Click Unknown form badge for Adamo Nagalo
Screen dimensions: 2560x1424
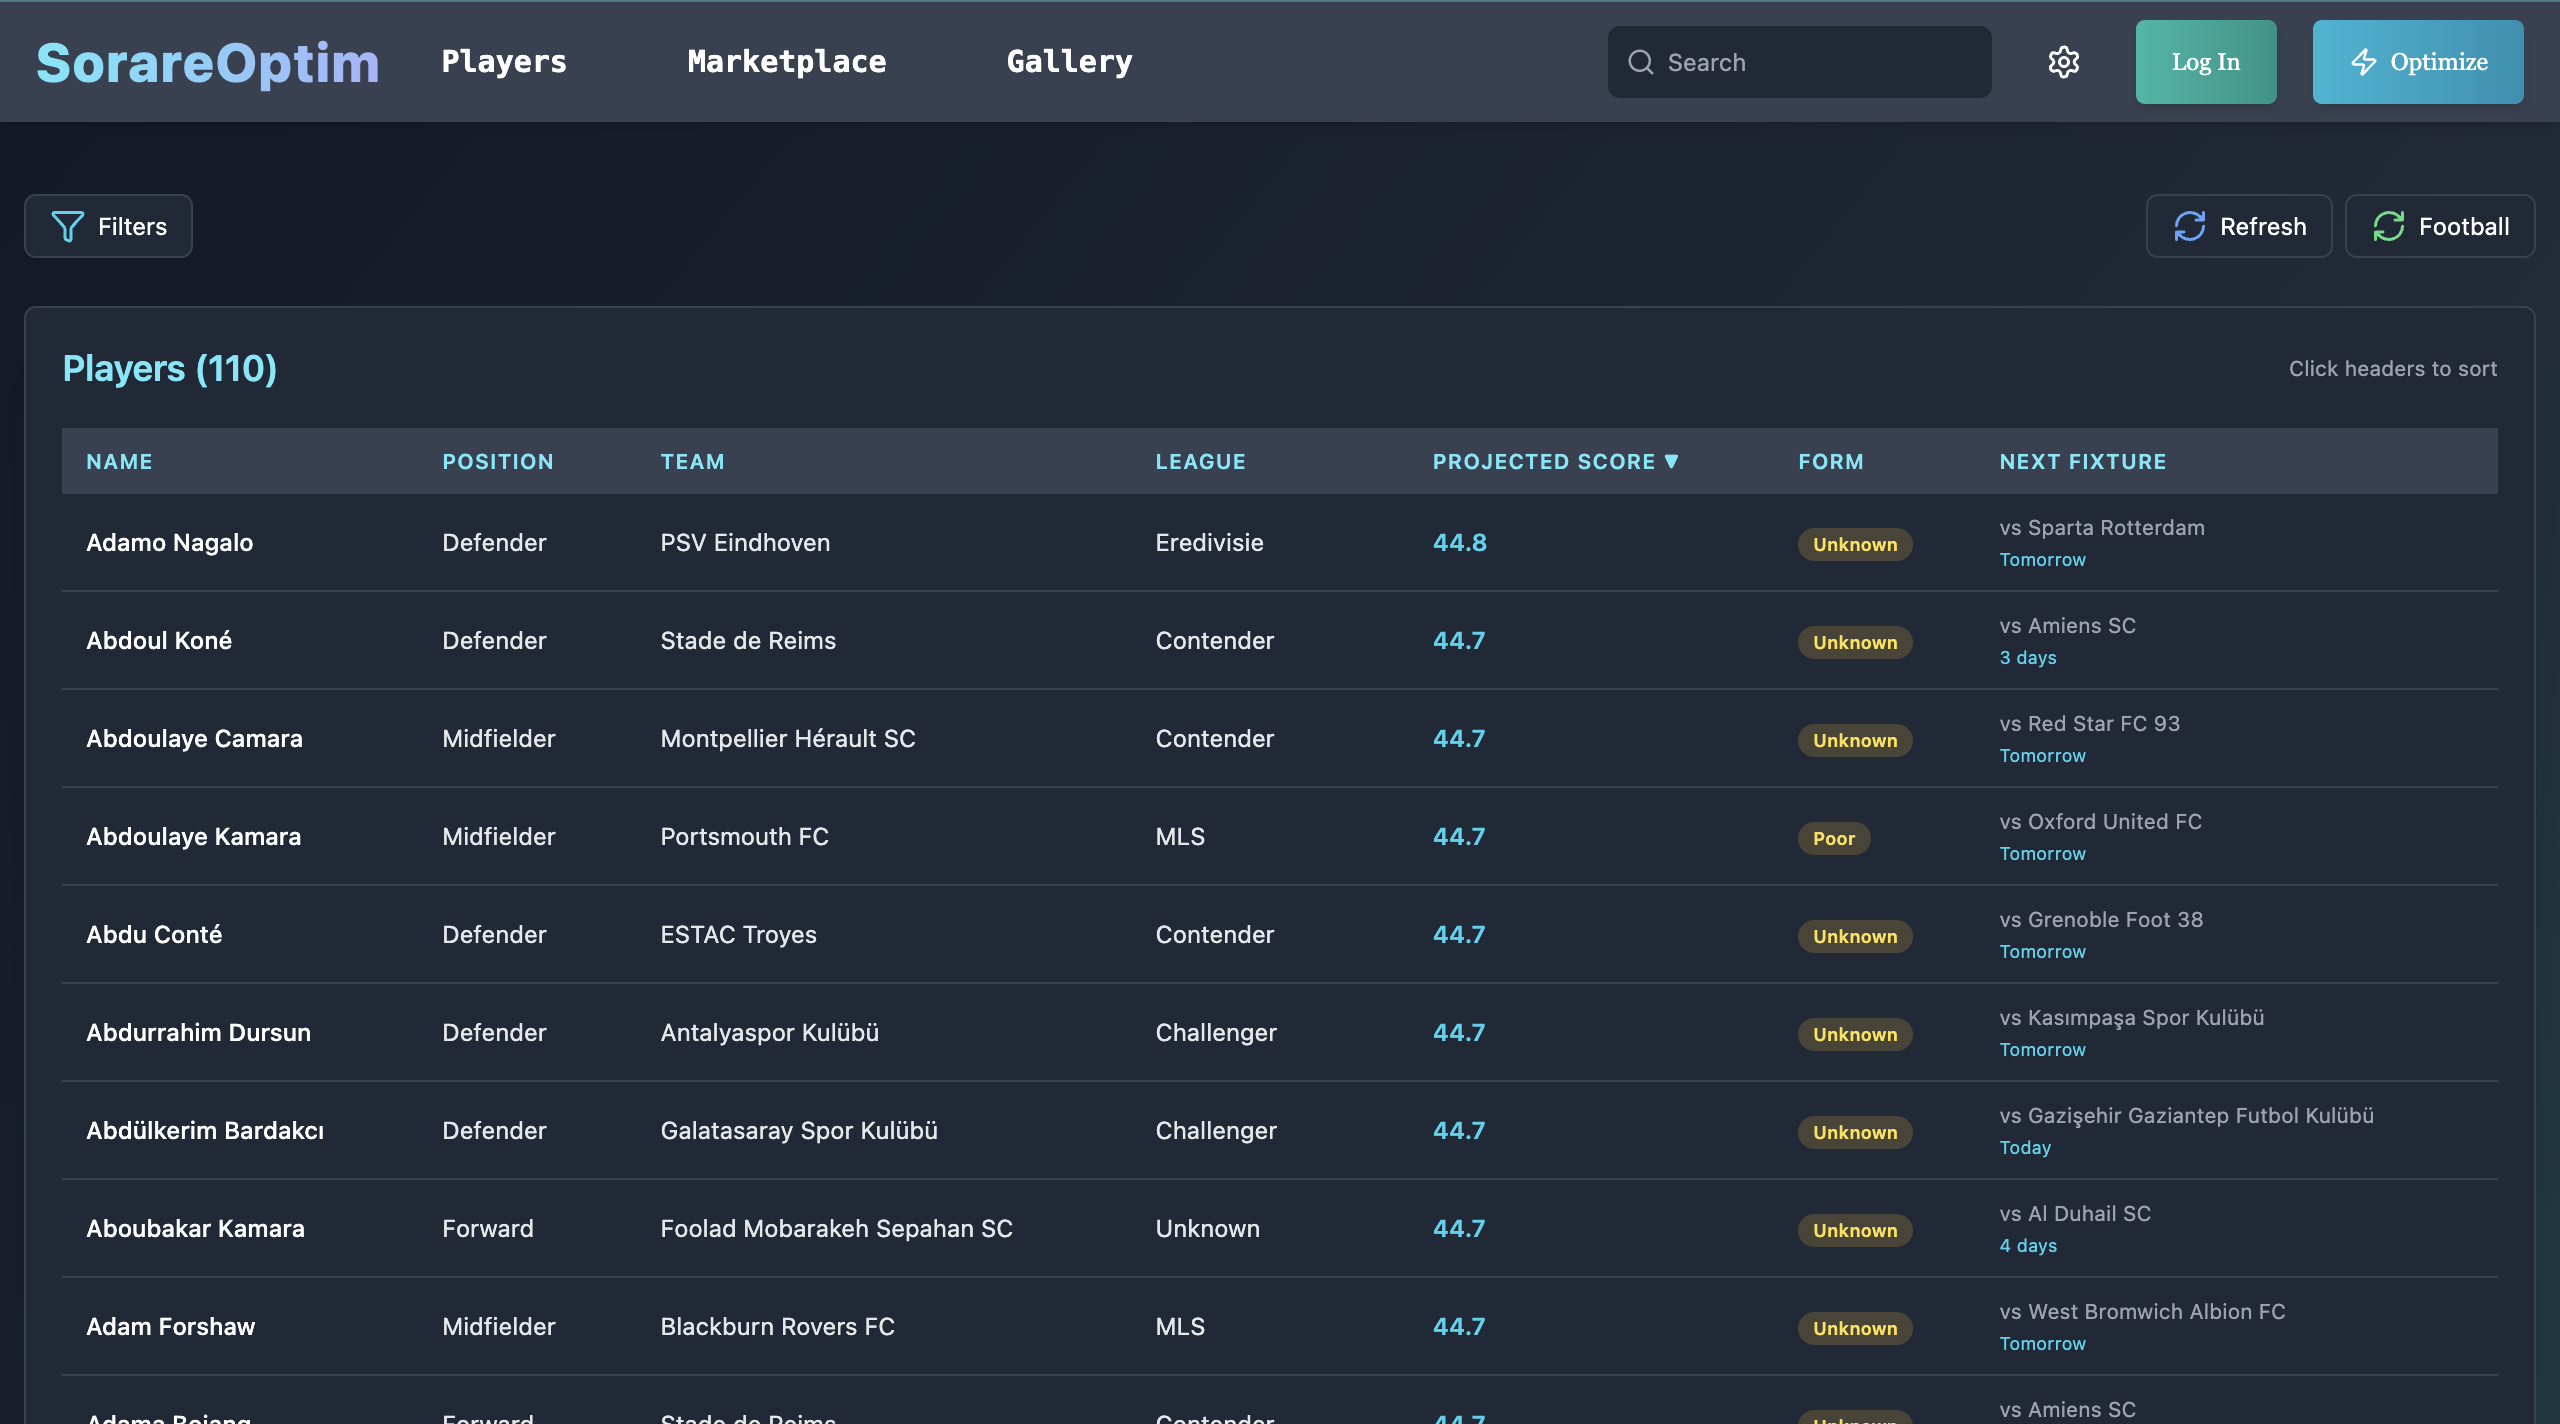pos(1854,544)
